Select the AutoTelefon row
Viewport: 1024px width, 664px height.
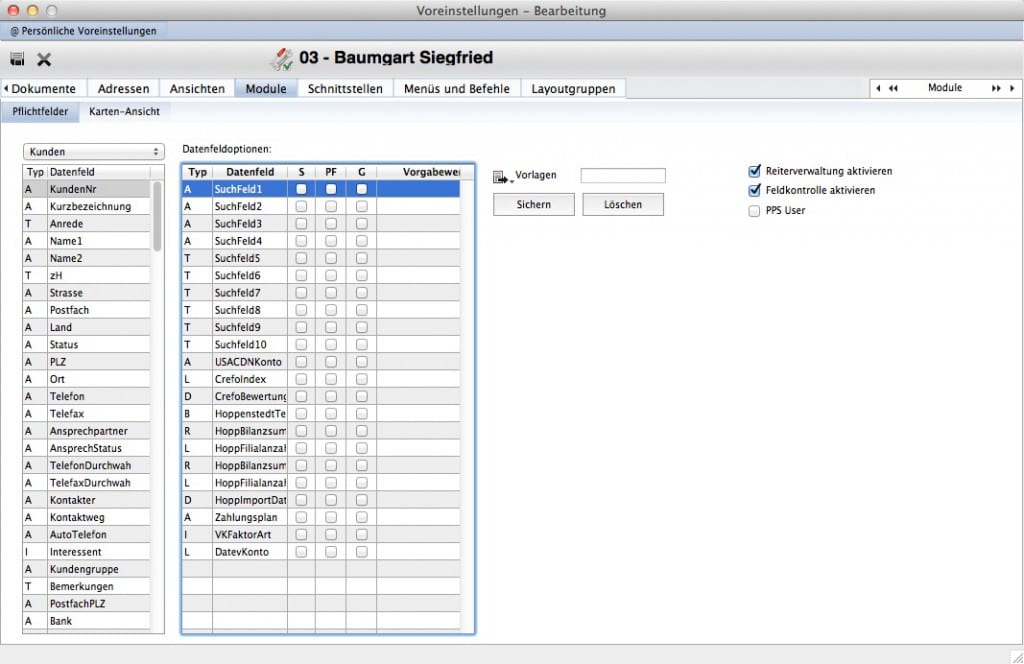[86, 534]
